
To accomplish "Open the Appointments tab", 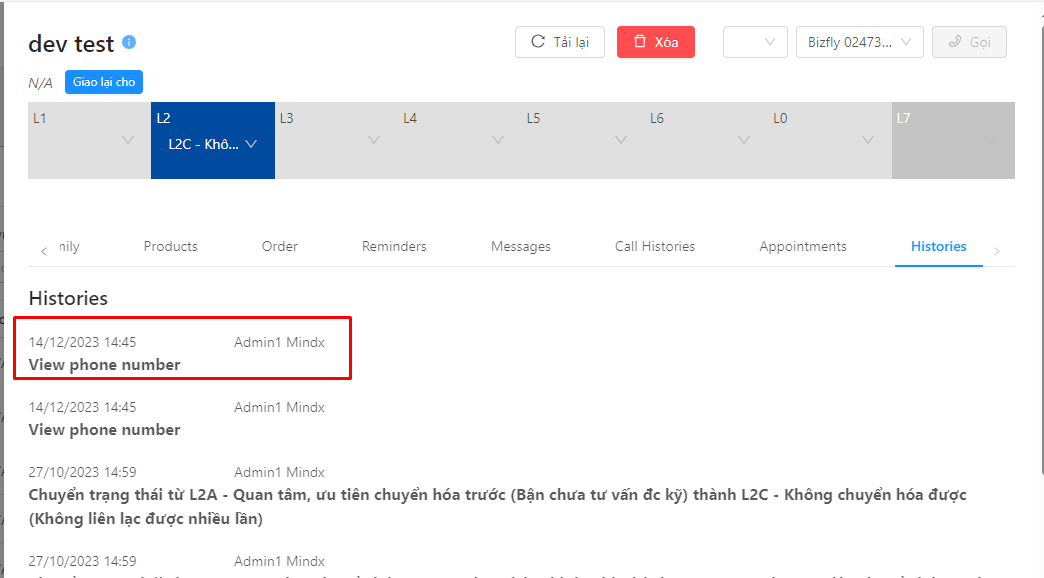I will [803, 246].
